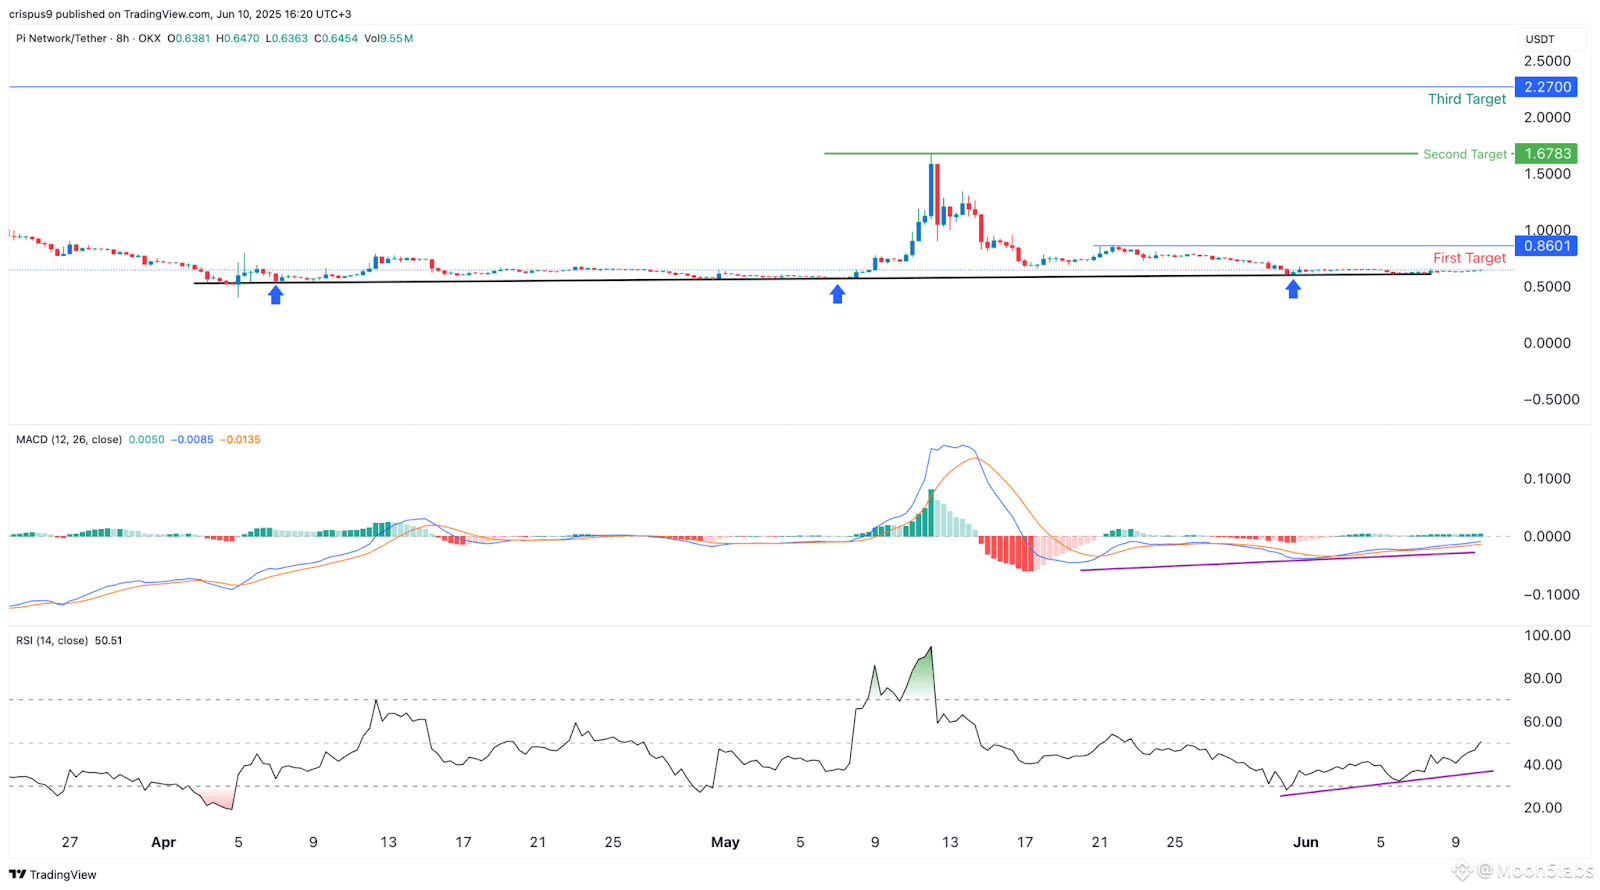Viewport: 1600px width, 890px height.
Task: Click the Apr label on time axis
Action: pyautogui.click(x=163, y=842)
